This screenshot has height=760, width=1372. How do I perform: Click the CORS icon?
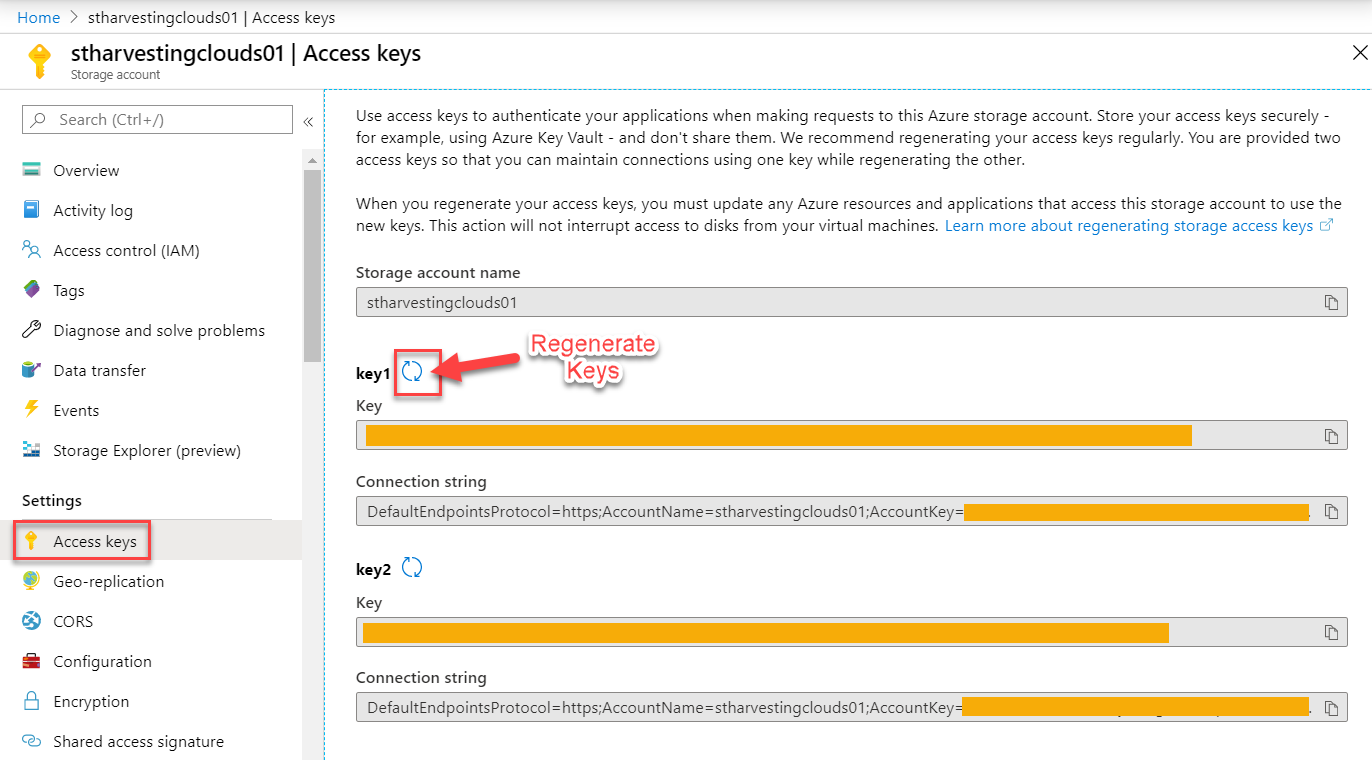32,621
